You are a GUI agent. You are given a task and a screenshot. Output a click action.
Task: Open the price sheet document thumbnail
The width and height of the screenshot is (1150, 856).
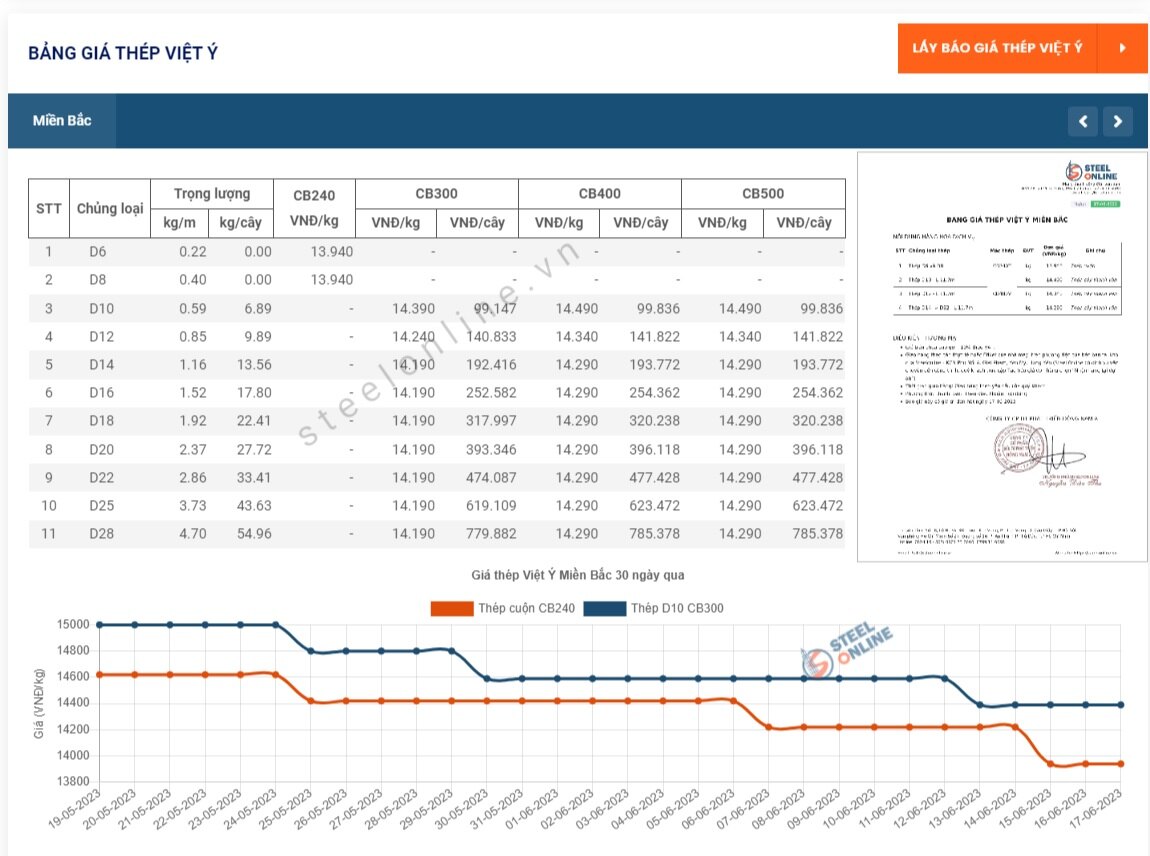point(1002,357)
